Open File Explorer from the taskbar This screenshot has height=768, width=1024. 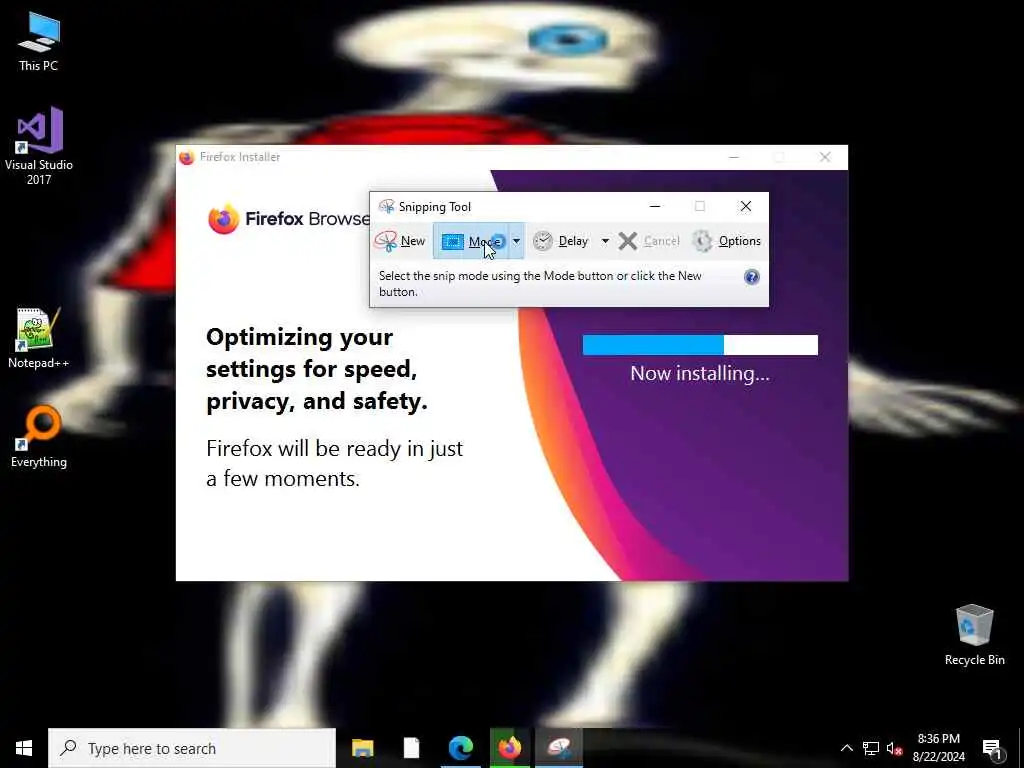click(x=362, y=748)
